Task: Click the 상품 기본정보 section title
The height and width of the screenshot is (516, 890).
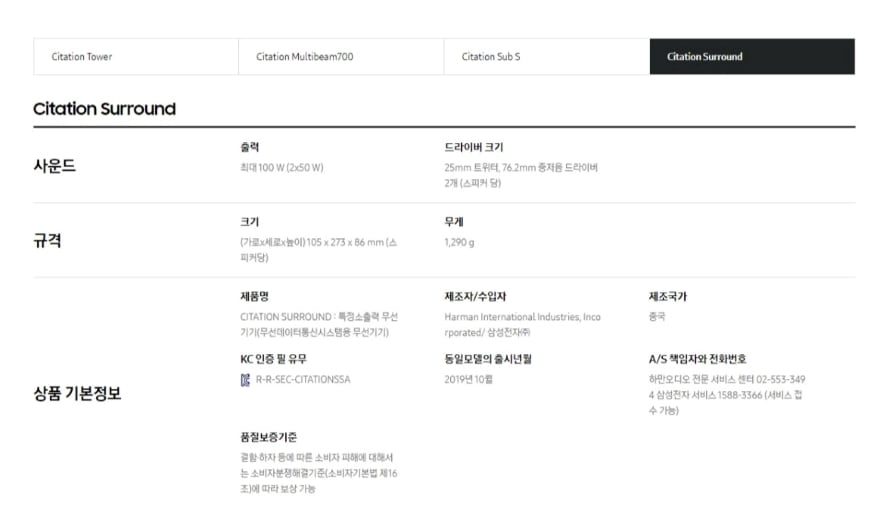Action: coord(77,393)
